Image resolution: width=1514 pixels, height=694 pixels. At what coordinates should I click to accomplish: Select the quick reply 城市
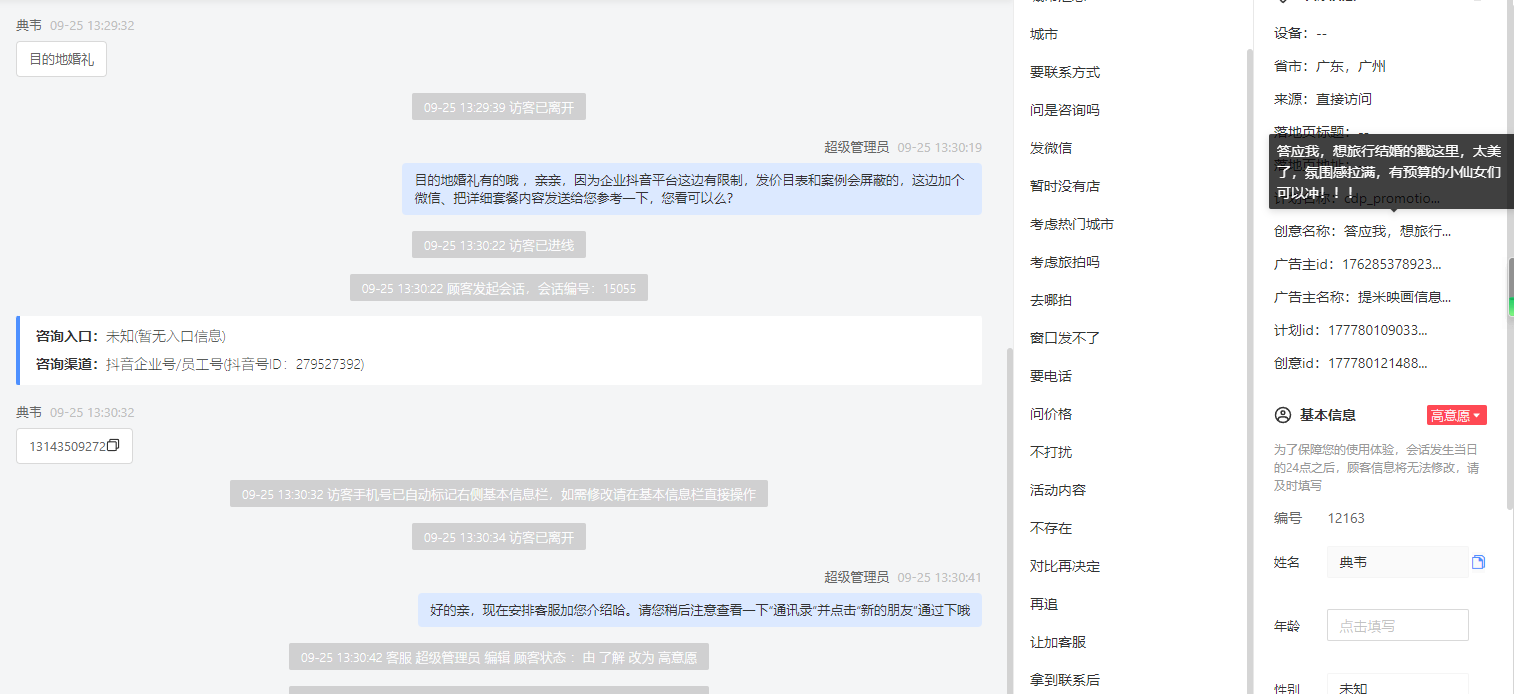pyautogui.click(x=1044, y=34)
